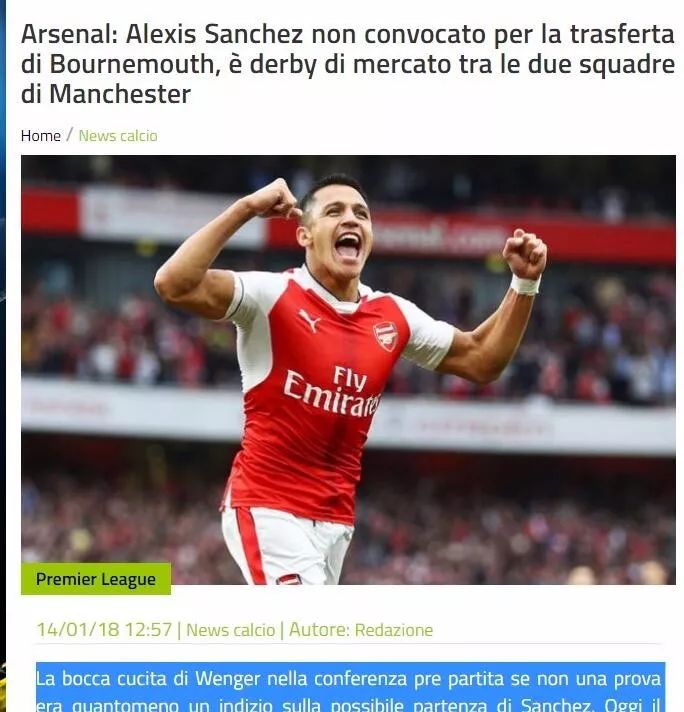Select the green Premier League category tag

coord(96,579)
